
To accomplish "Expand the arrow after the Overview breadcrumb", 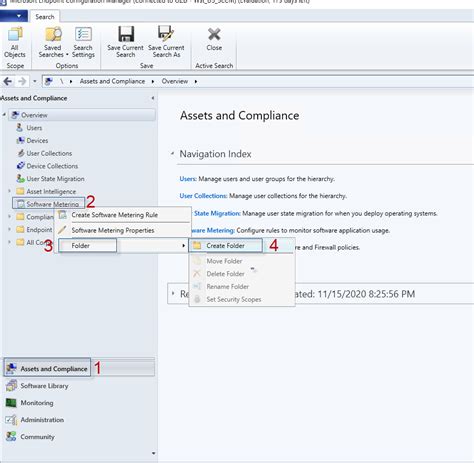I will click(x=196, y=81).
